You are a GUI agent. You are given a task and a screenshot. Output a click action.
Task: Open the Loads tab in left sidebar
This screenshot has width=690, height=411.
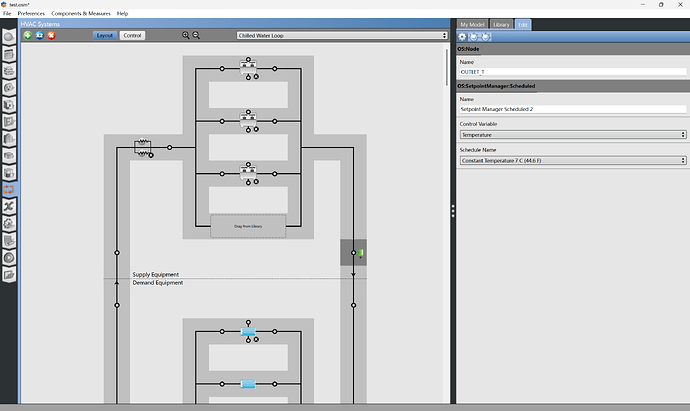(9, 88)
